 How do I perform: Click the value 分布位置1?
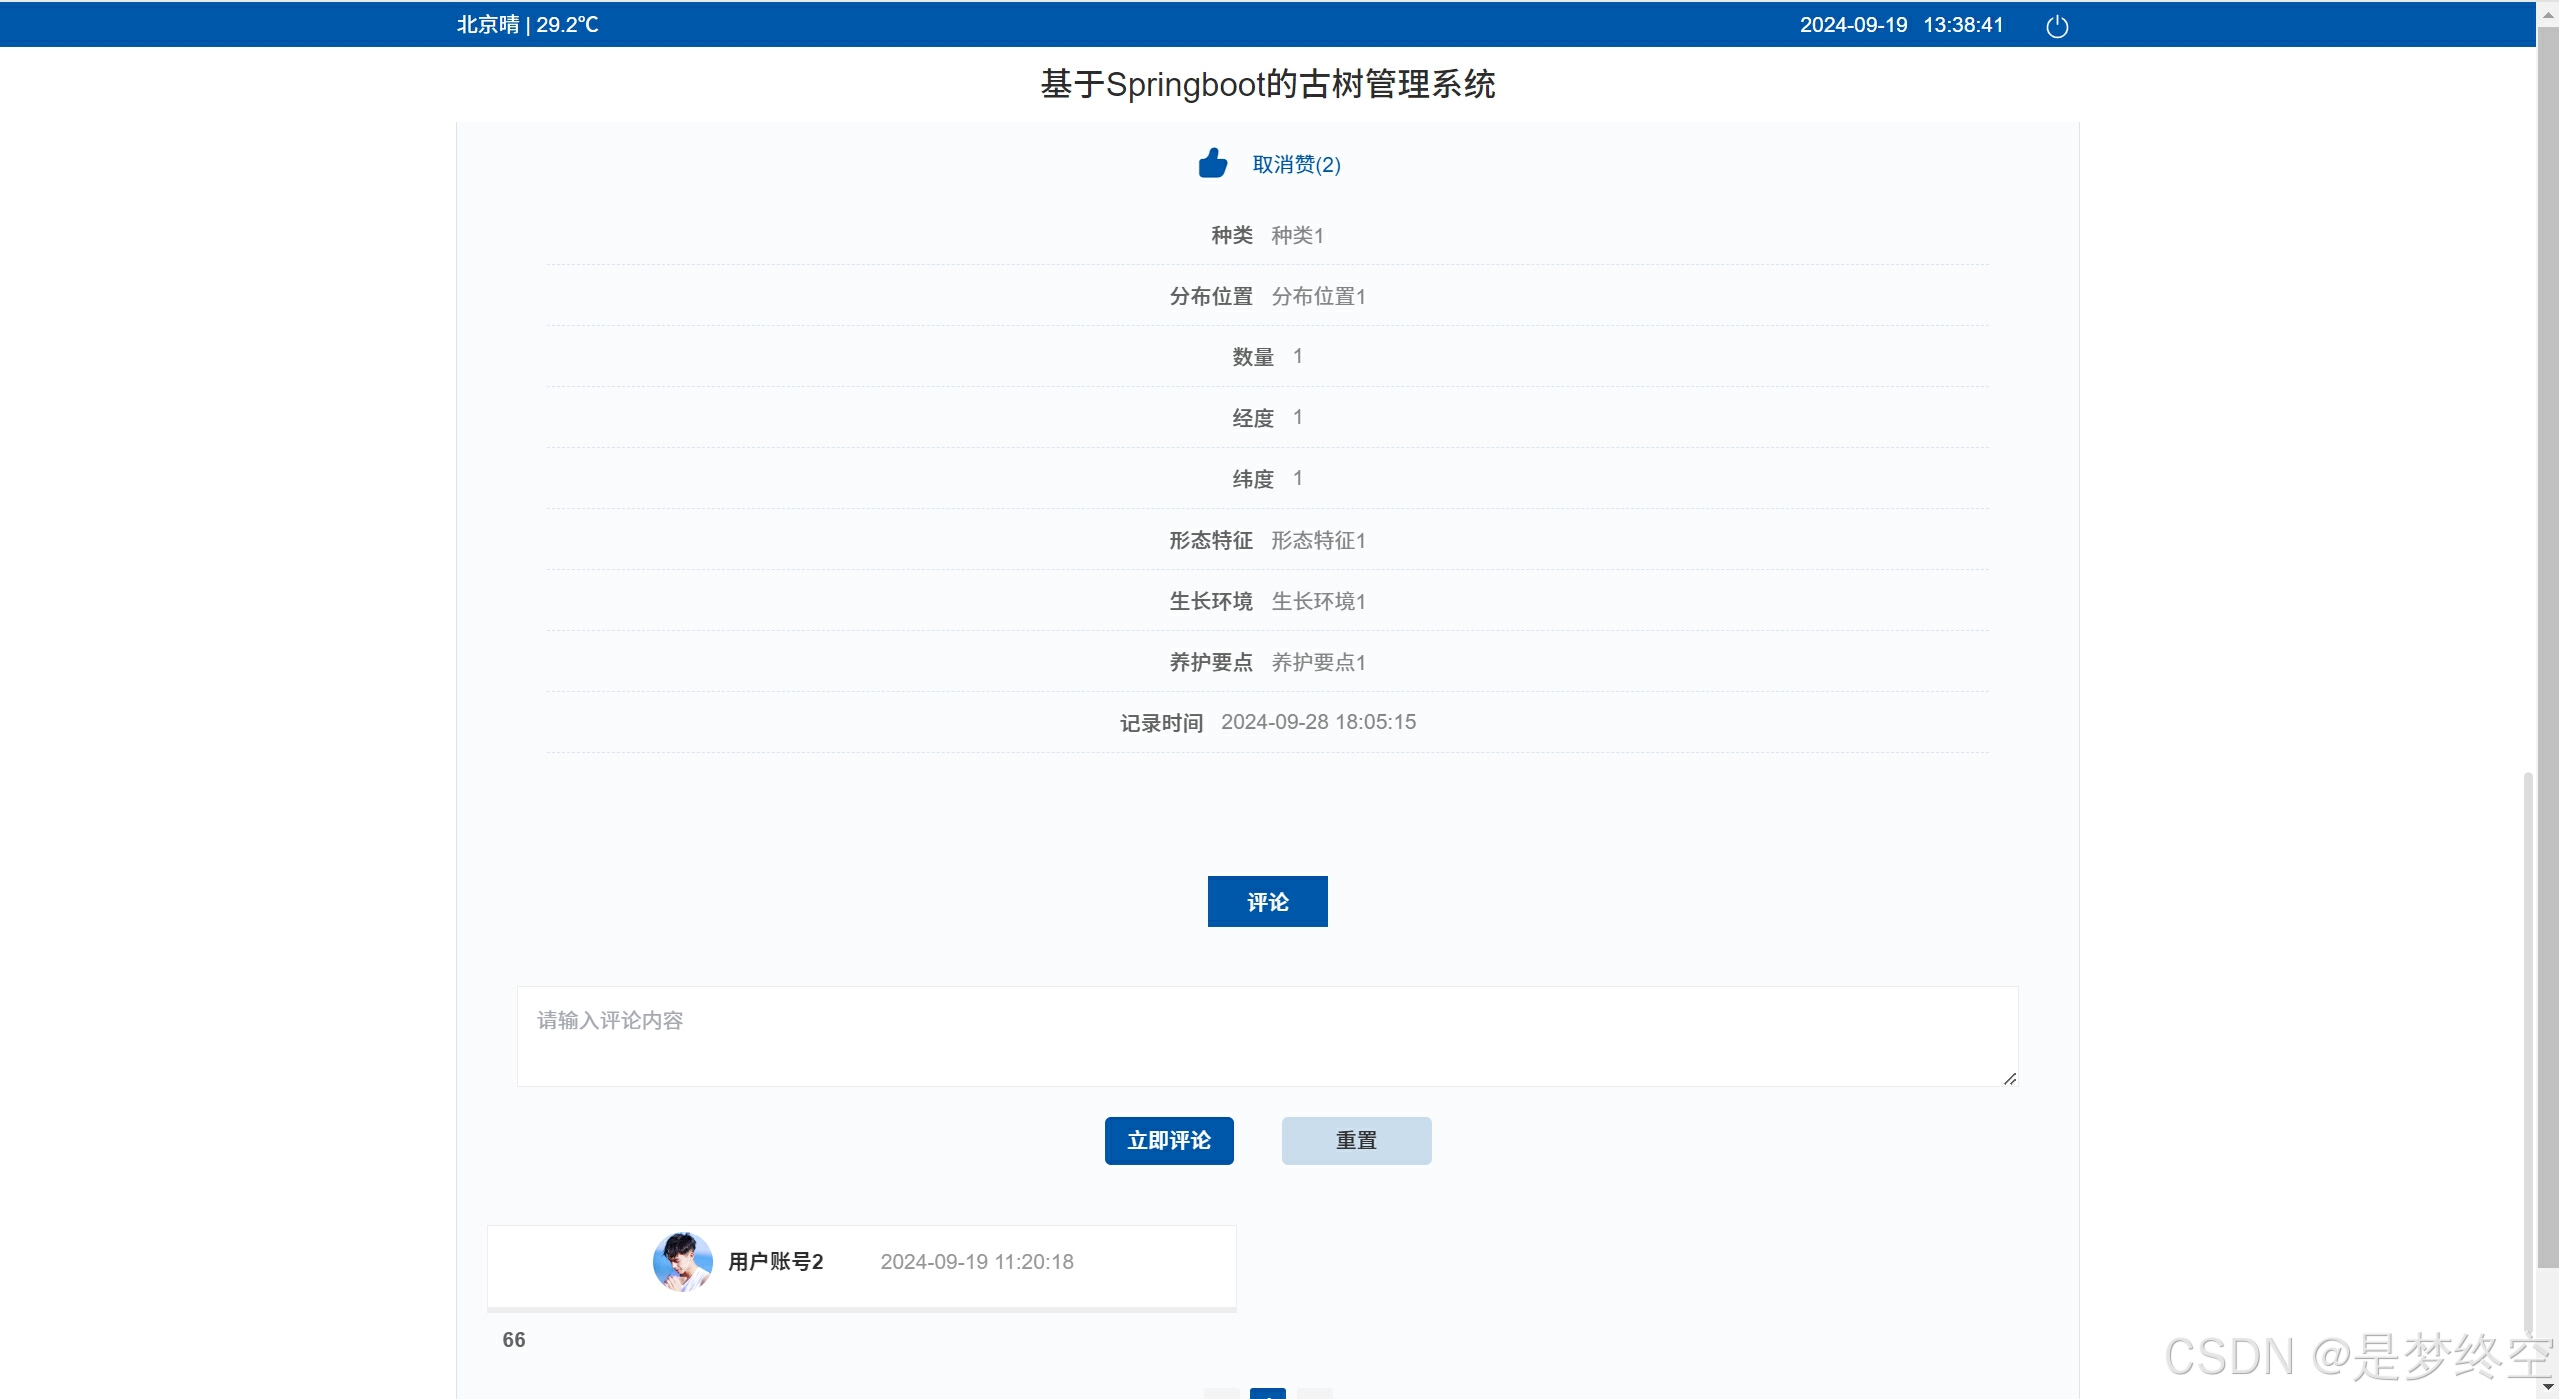[x=1318, y=296]
